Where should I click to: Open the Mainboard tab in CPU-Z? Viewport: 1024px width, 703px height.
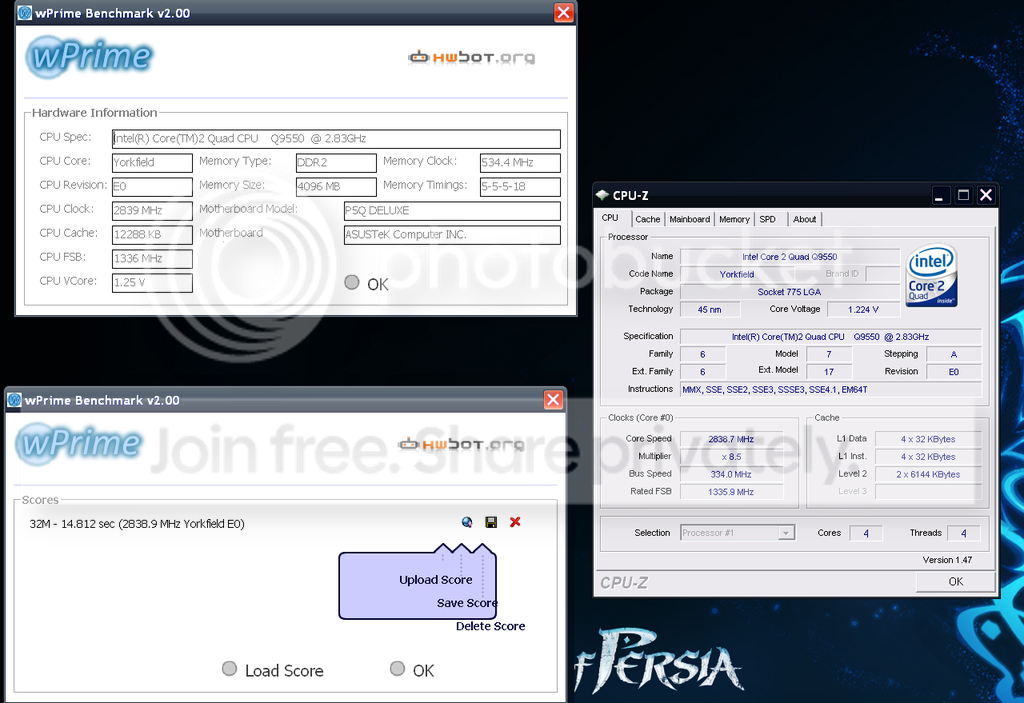click(x=690, y=220)
